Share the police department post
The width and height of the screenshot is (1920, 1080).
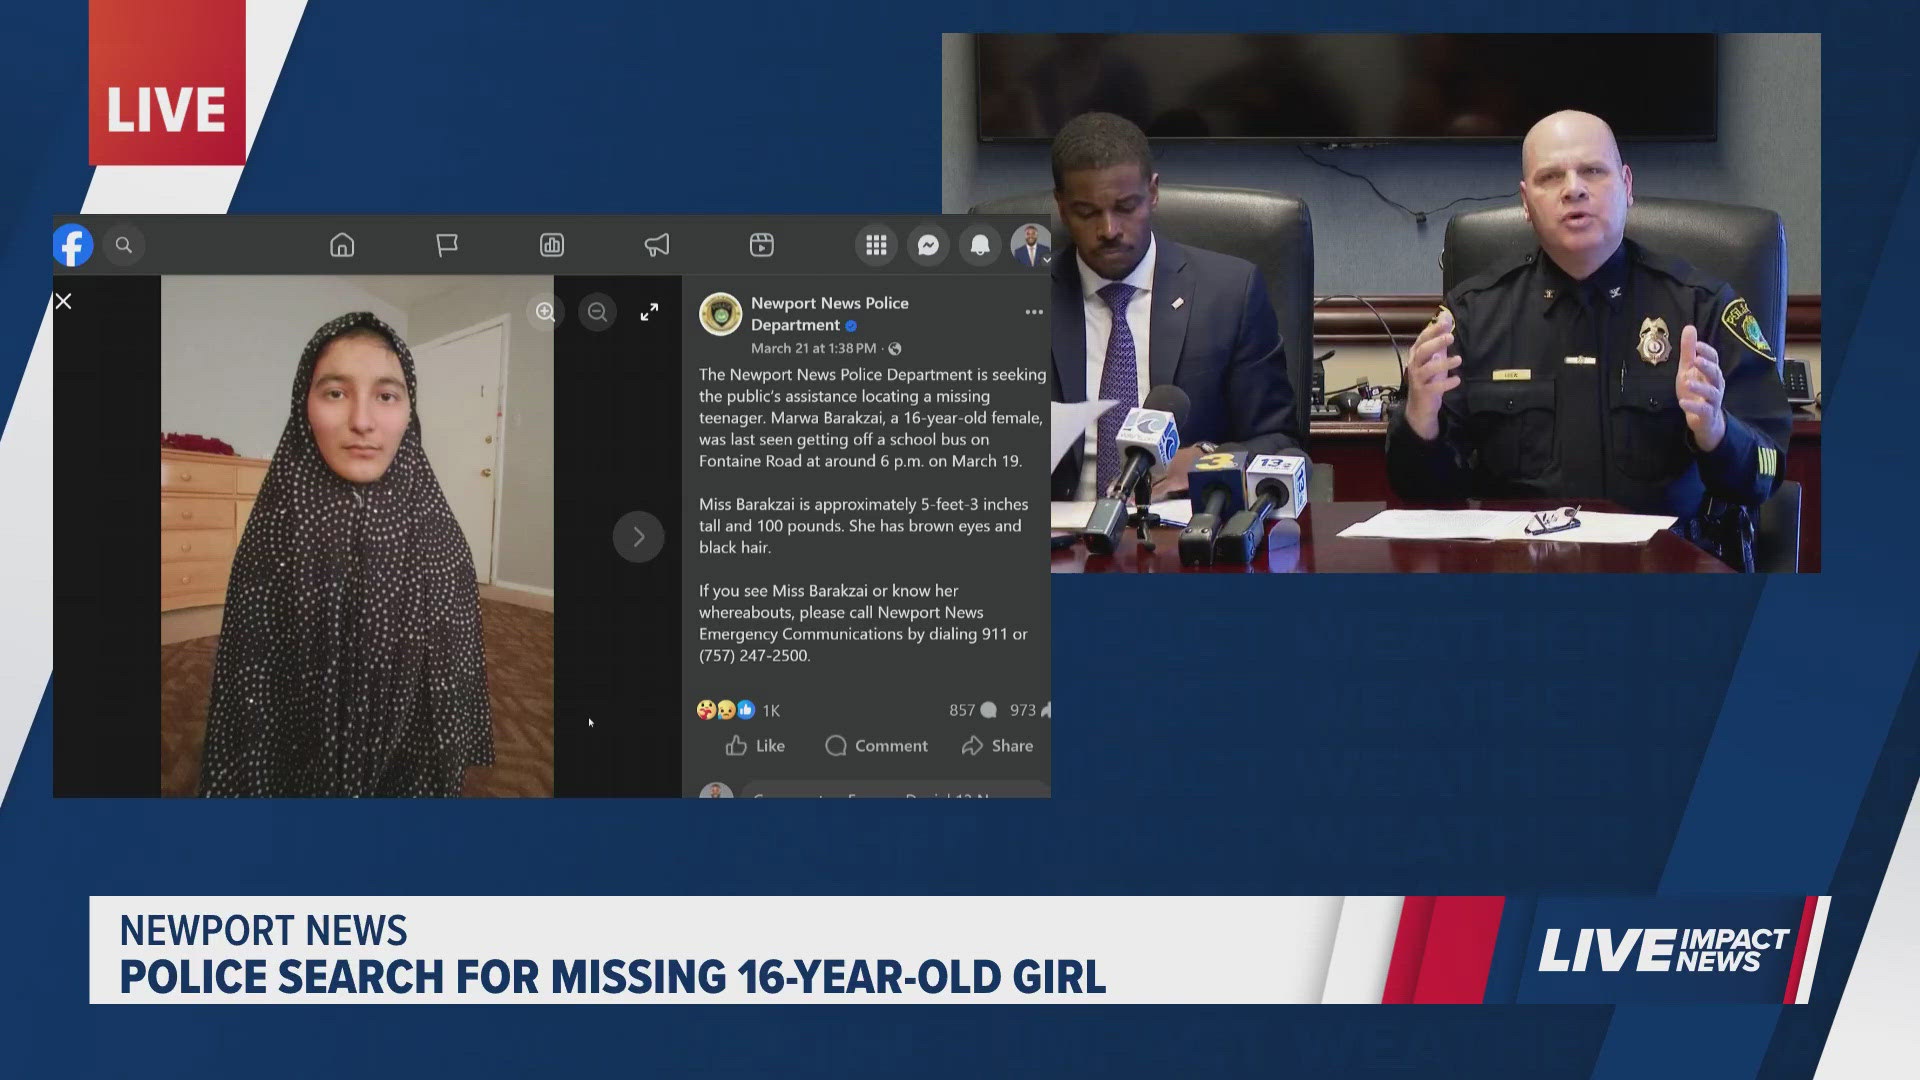pyautogui.click(x=997, y=746)
